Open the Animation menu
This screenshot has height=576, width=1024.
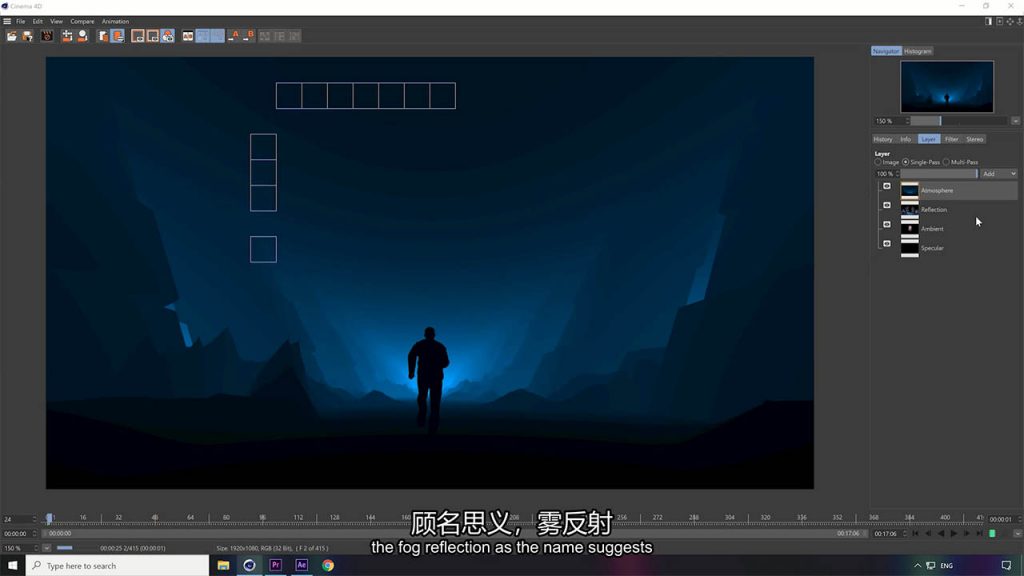[x=116, y=22]
